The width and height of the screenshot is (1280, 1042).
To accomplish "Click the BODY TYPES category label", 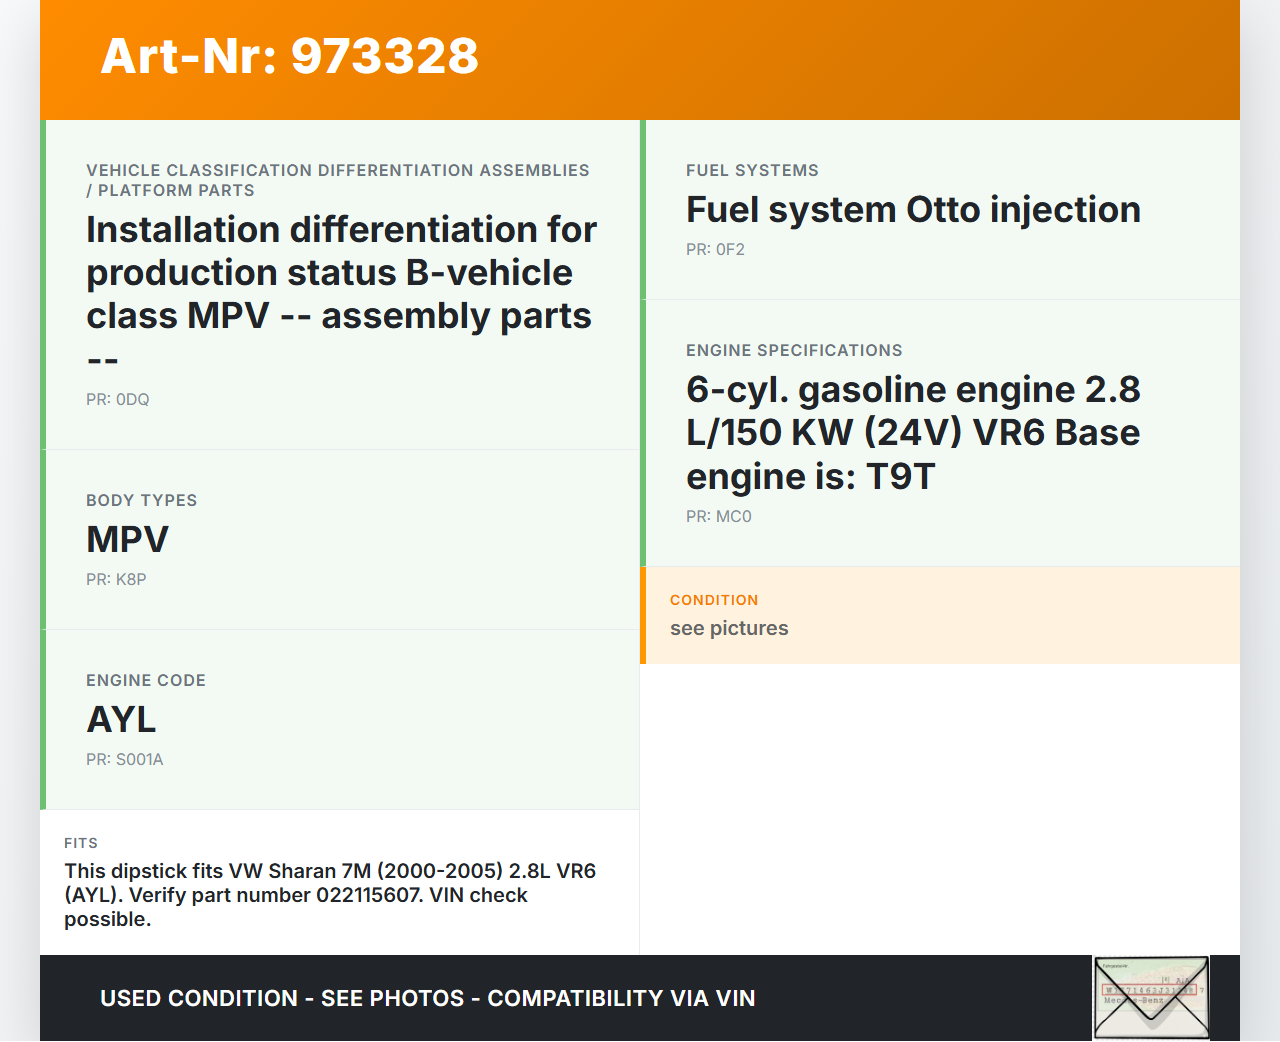I will tap(141, 500).
